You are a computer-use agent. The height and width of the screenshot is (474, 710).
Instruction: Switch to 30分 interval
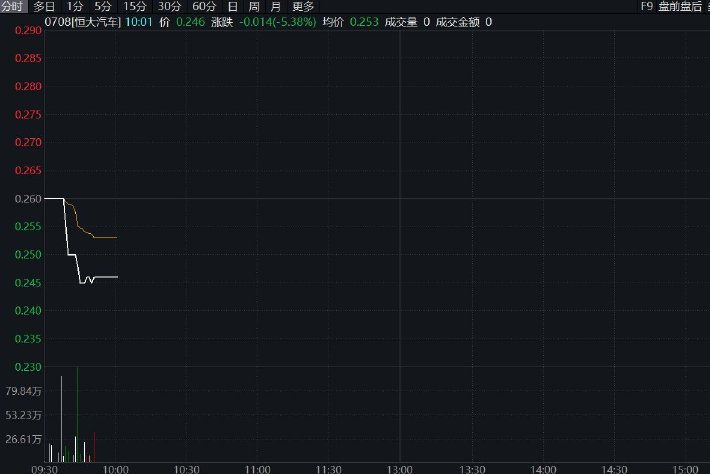pos(169,6)
